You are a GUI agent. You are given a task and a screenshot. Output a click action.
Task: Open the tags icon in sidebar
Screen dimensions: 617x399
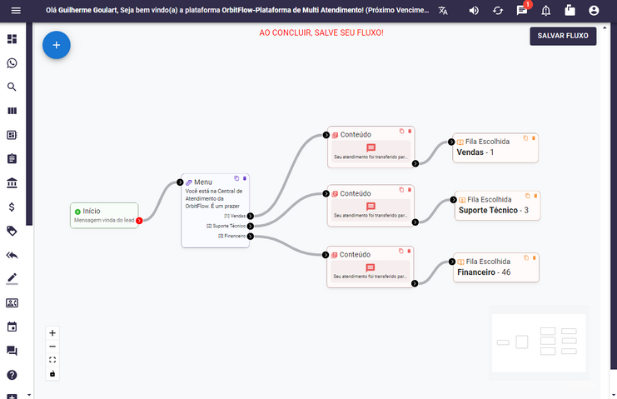[12, 231]
